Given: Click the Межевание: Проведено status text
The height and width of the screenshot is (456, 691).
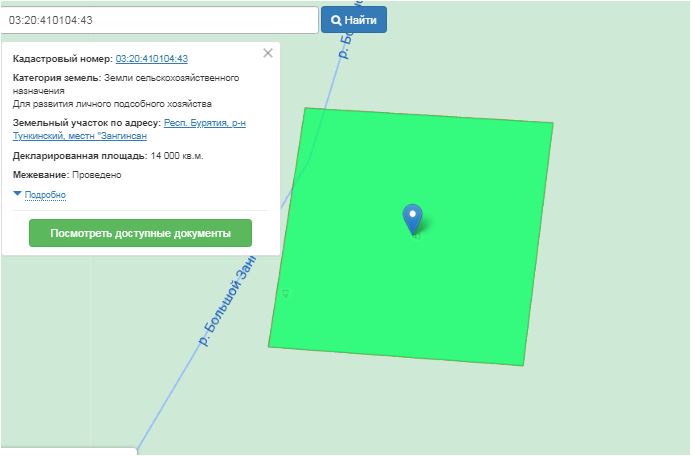Looking at the screenshot, I should [67, 175].
